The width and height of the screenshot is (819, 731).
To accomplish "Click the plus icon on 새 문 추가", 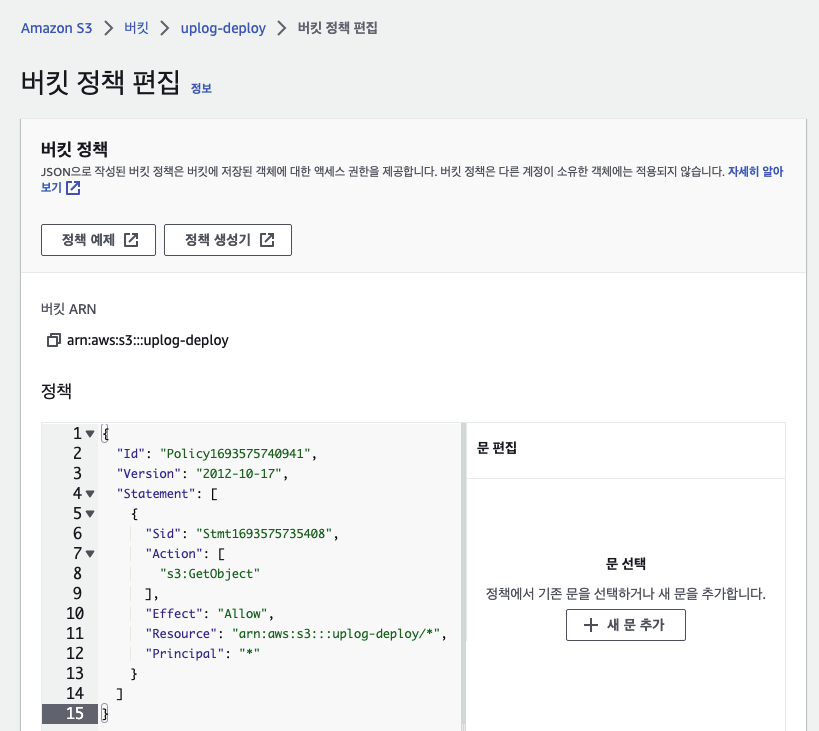I will (x=590, y=625).
